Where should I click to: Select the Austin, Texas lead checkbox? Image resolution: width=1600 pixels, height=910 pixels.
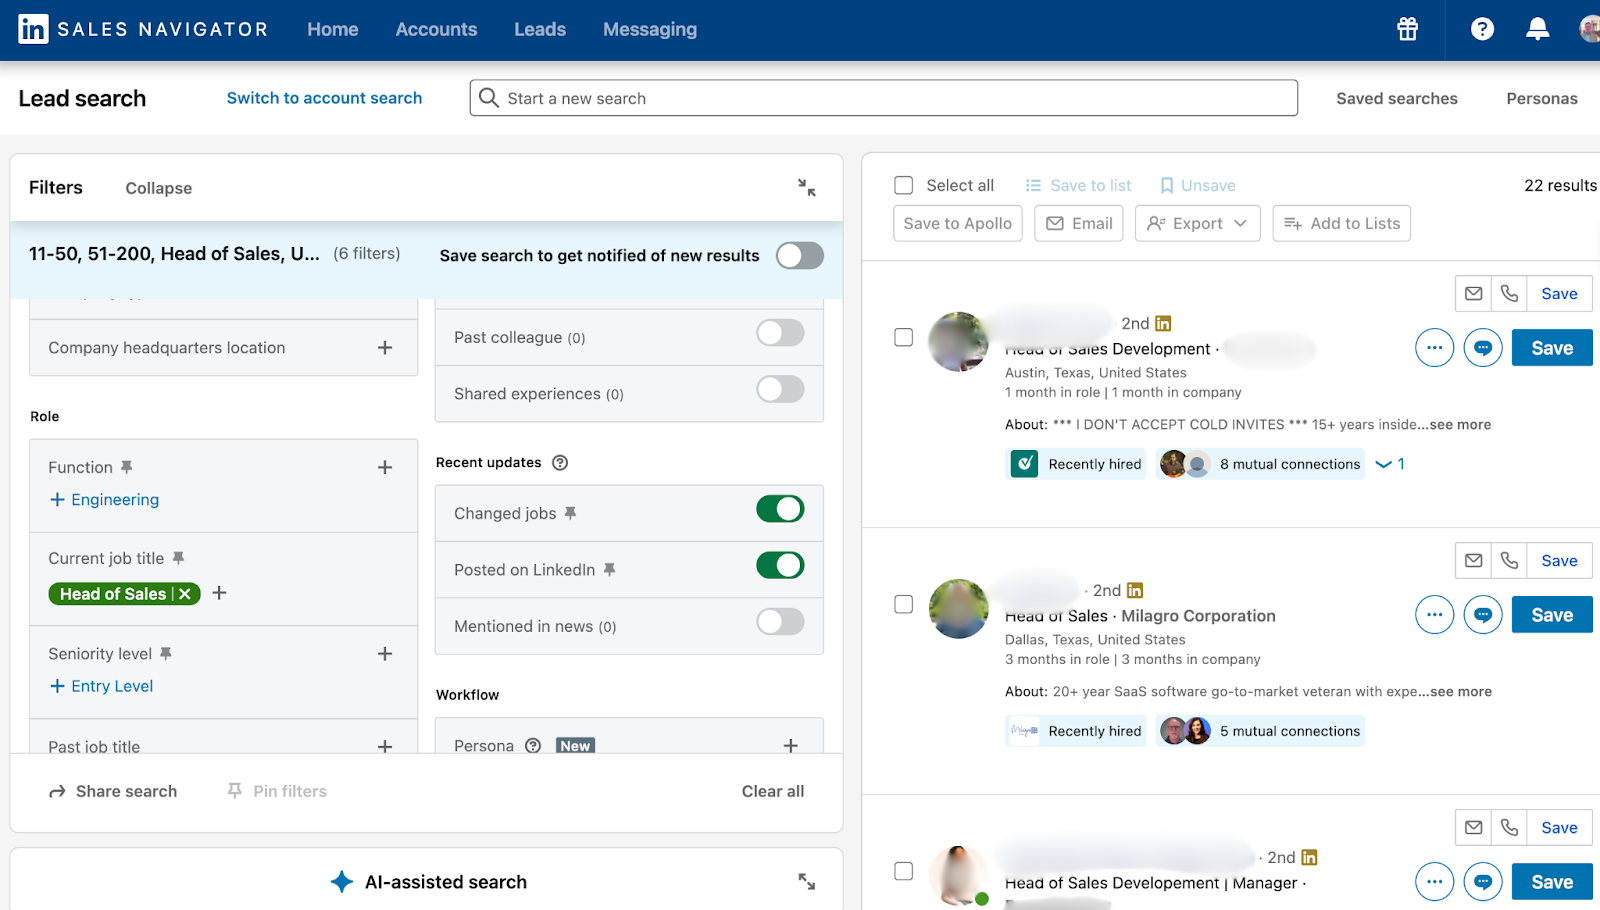[904, 337]
